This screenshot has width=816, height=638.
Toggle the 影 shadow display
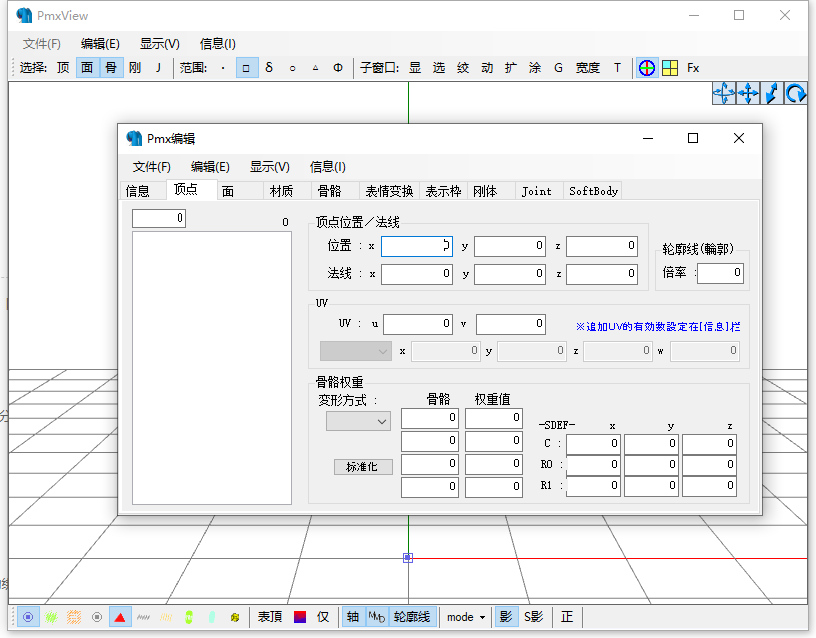point(506,617)
